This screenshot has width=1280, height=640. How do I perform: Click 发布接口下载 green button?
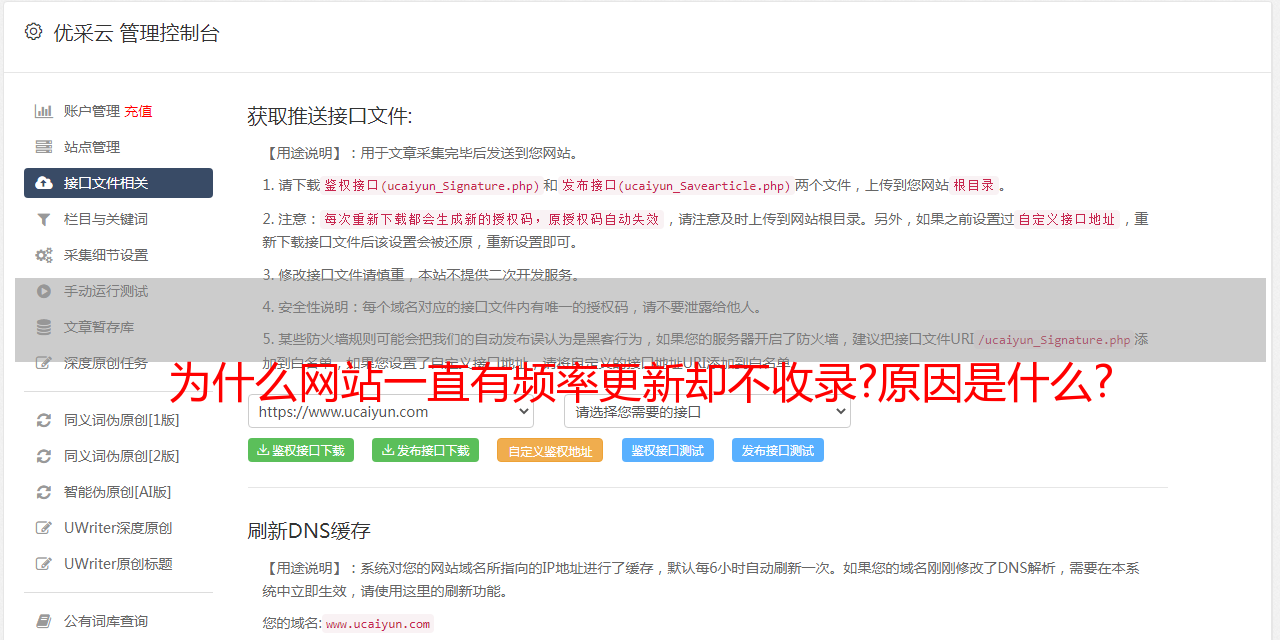425,450
